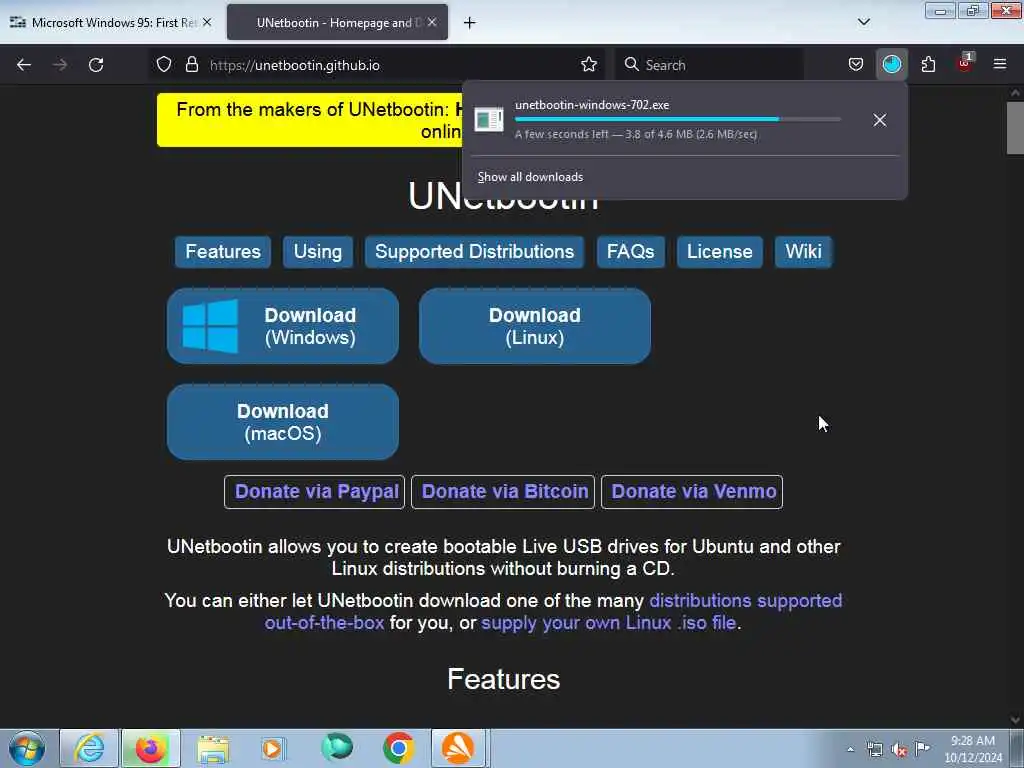Screen dimensions: 1024x768
Task: Click the orange Avast taskbar icon
Action: pyautogui.click(x=458, y=748)
